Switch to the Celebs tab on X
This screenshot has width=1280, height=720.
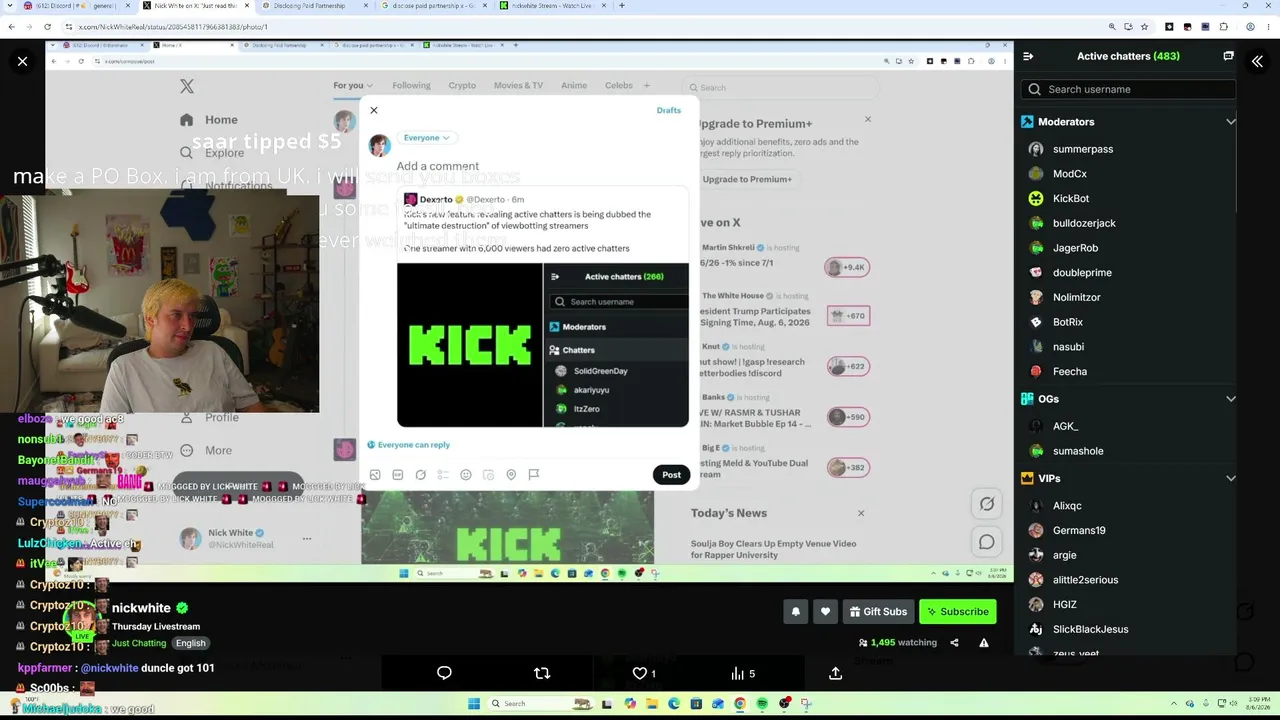click(x=619, y=86)
